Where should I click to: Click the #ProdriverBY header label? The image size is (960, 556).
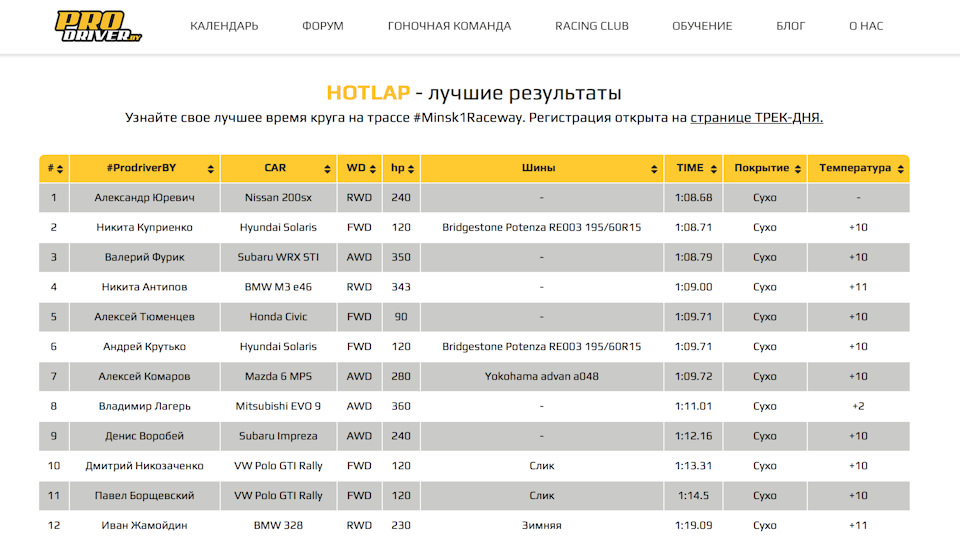141,168
